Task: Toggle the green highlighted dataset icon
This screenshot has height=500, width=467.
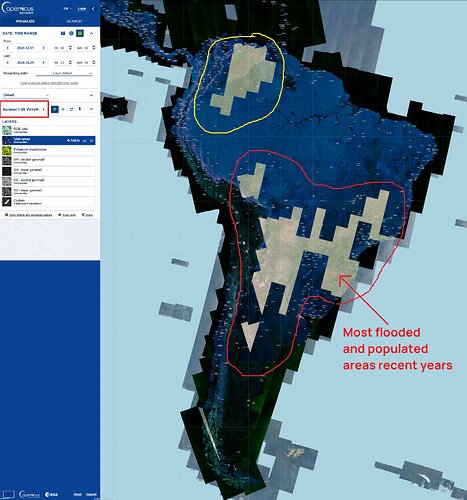Action: (55, 109)
